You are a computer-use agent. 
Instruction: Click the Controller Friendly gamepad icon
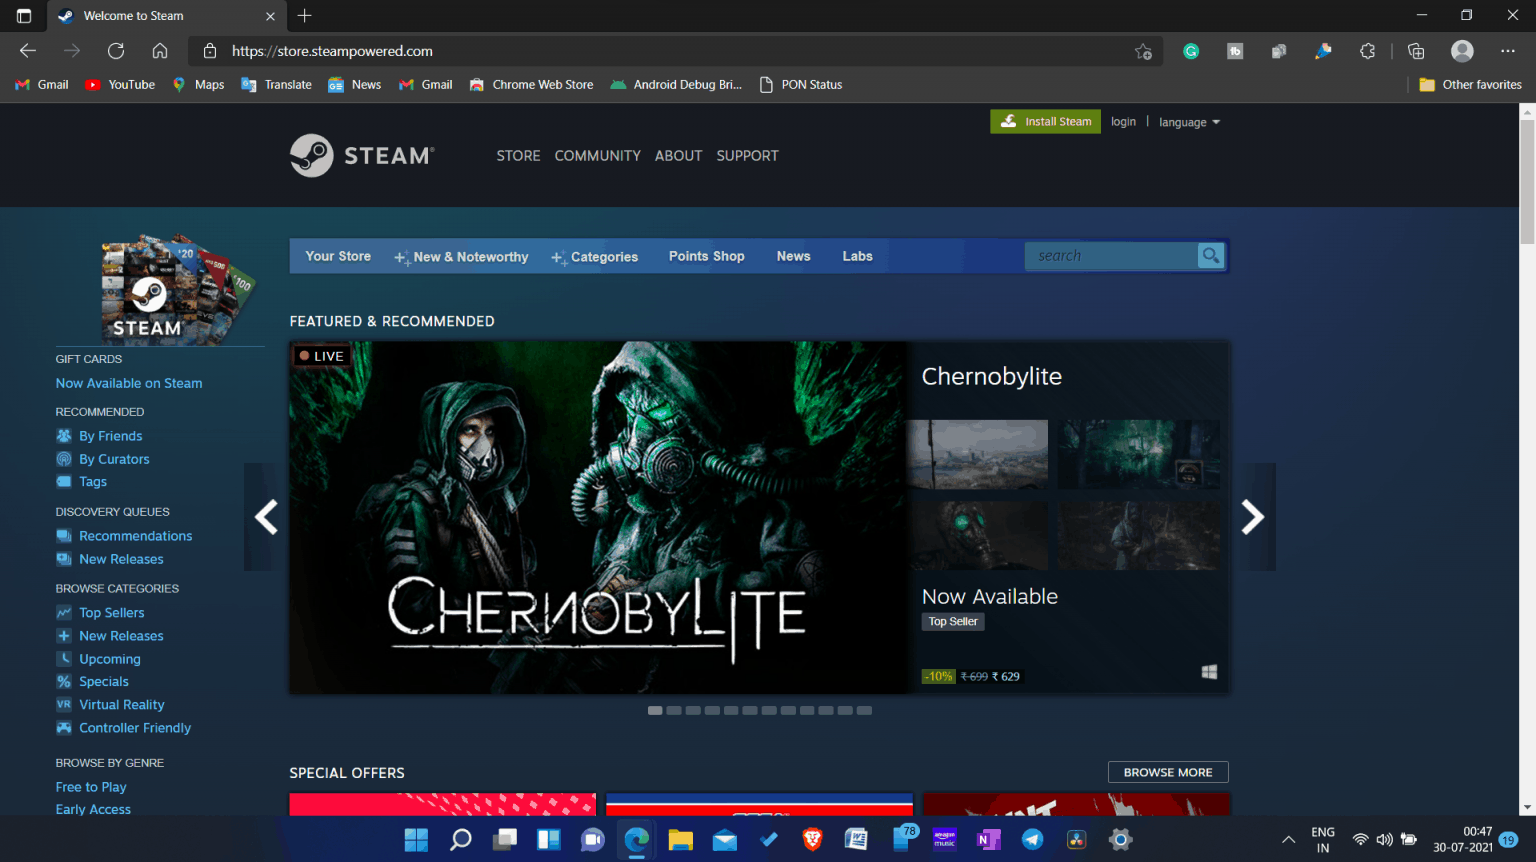[x=62, y=728]
